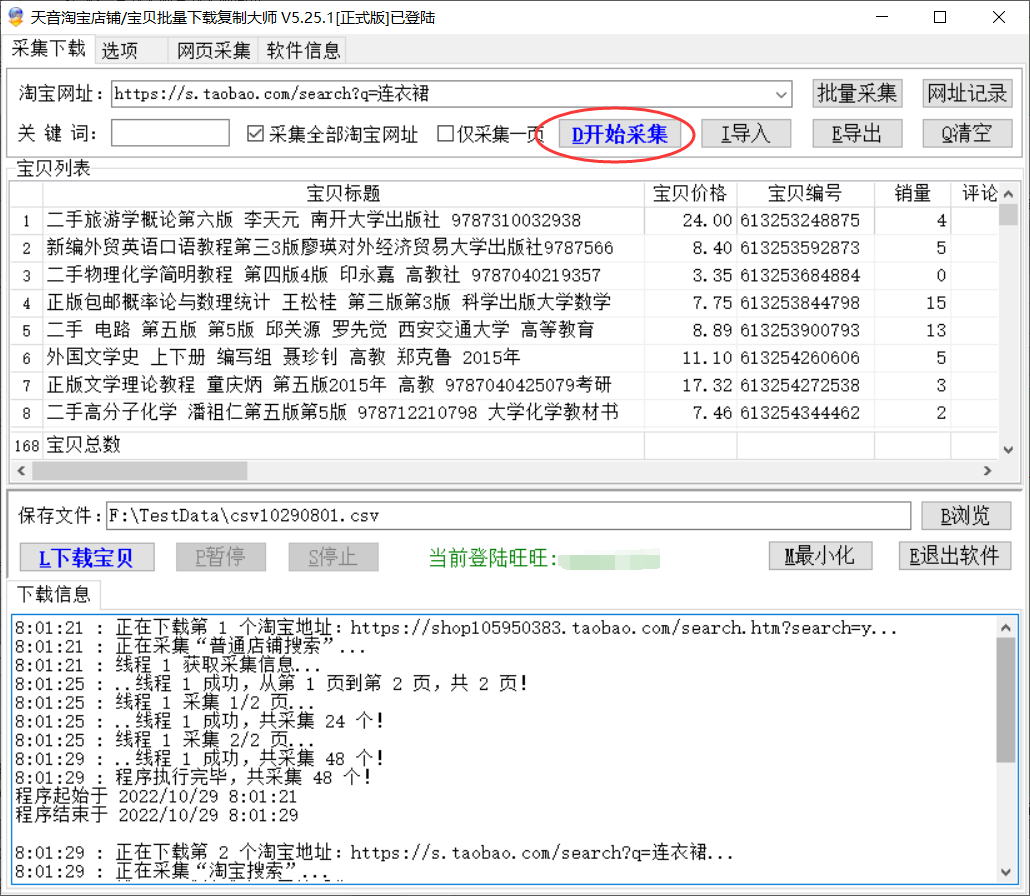Click the 批量采集 button

[857, 93]
